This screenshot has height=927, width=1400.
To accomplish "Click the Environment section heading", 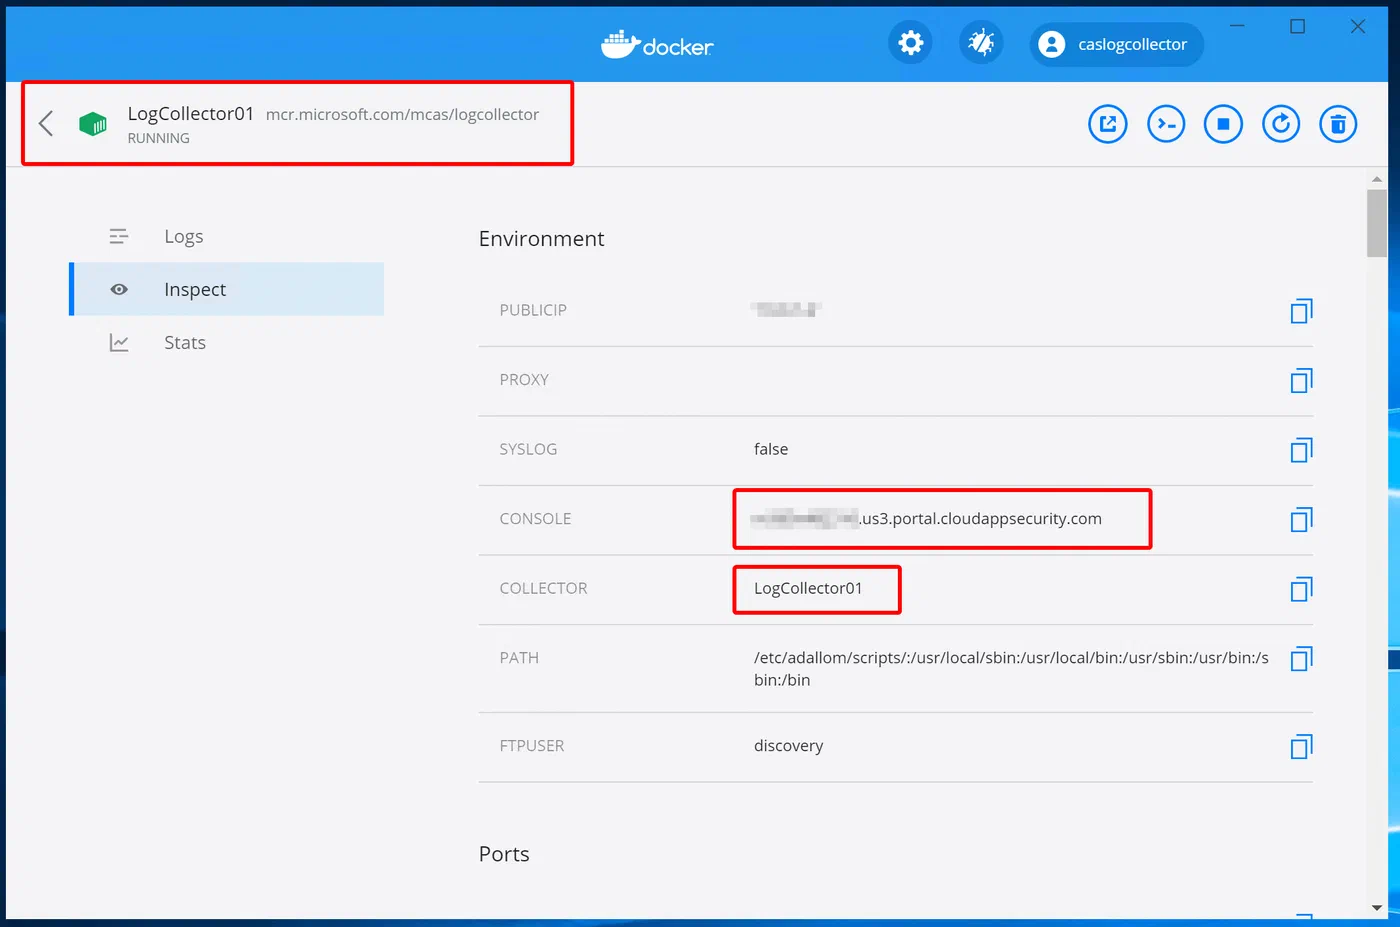I will point(541,239).
